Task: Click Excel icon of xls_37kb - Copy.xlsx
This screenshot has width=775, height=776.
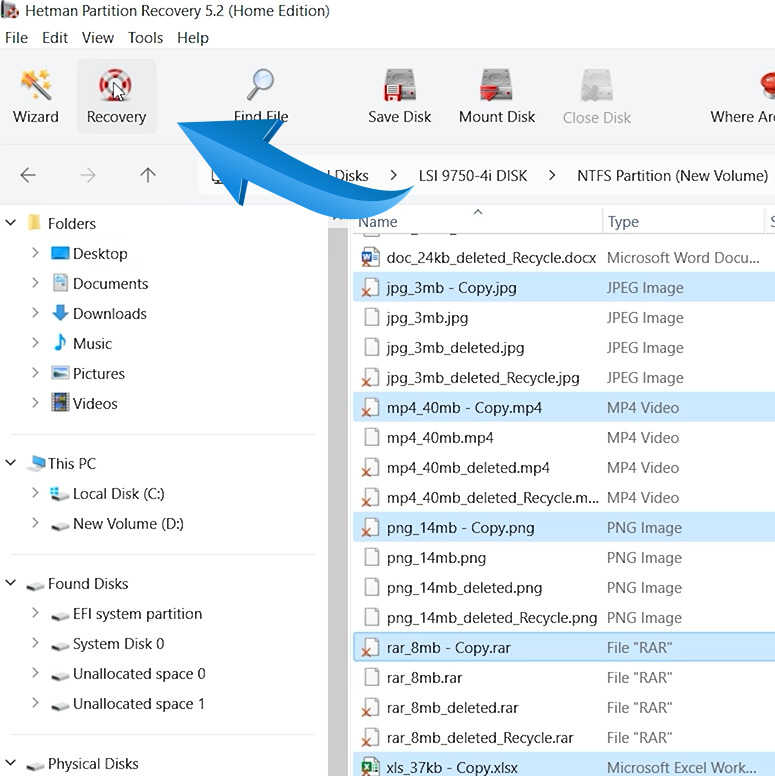Action: pos(371,767)
